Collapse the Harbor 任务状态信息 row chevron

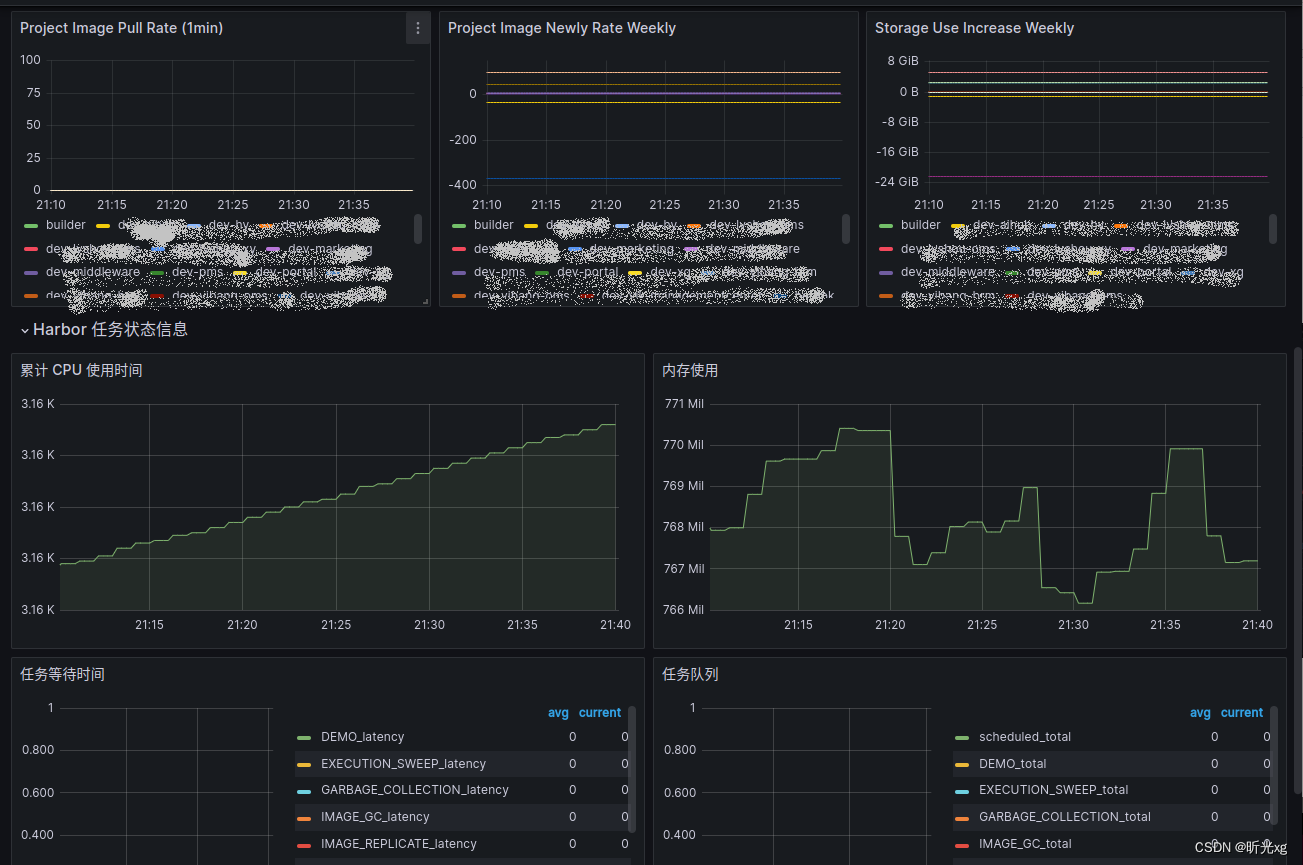25,330
